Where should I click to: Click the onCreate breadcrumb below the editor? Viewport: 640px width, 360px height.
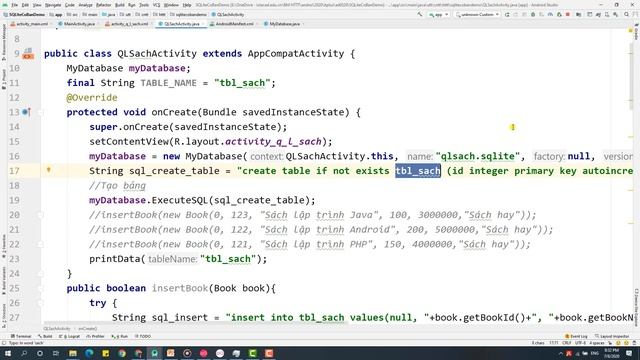(87, 329)
